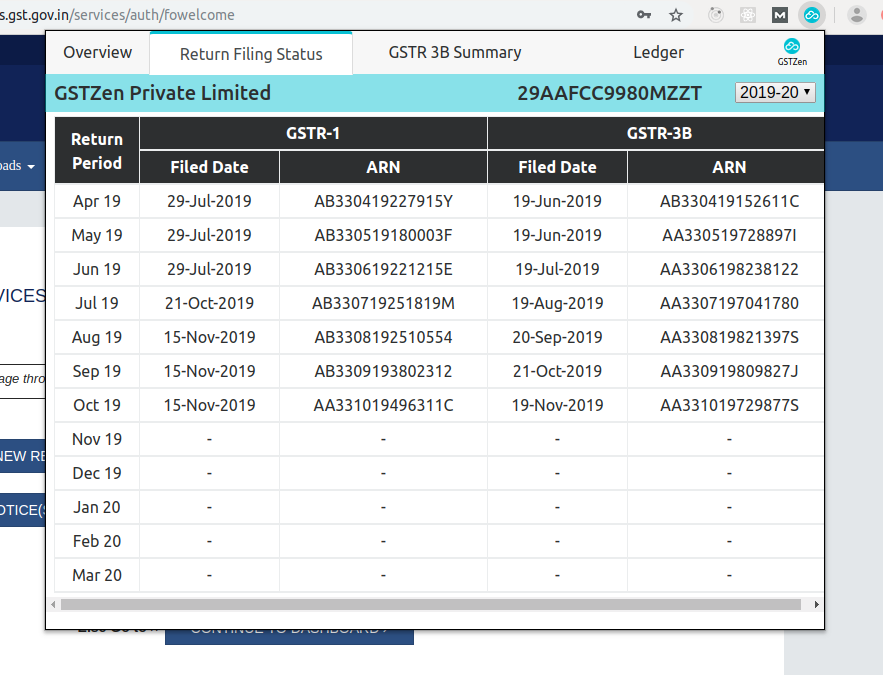Select the Sep 19 return period cell
Viewport: 883px width, 675px height.
click(x=97, y=371)
